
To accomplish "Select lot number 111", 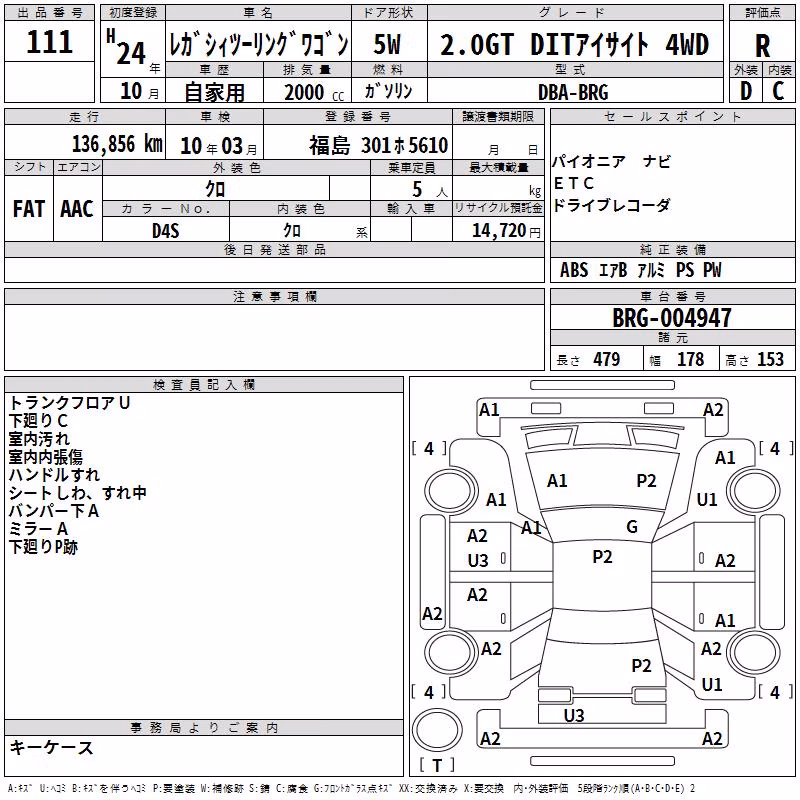I will pos(49,42).
